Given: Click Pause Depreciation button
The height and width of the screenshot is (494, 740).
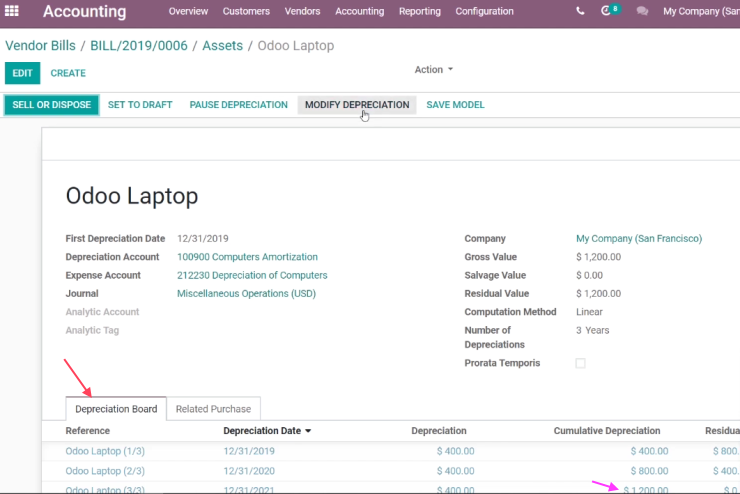Looking at the screenshot, I should tap(239, 105).
